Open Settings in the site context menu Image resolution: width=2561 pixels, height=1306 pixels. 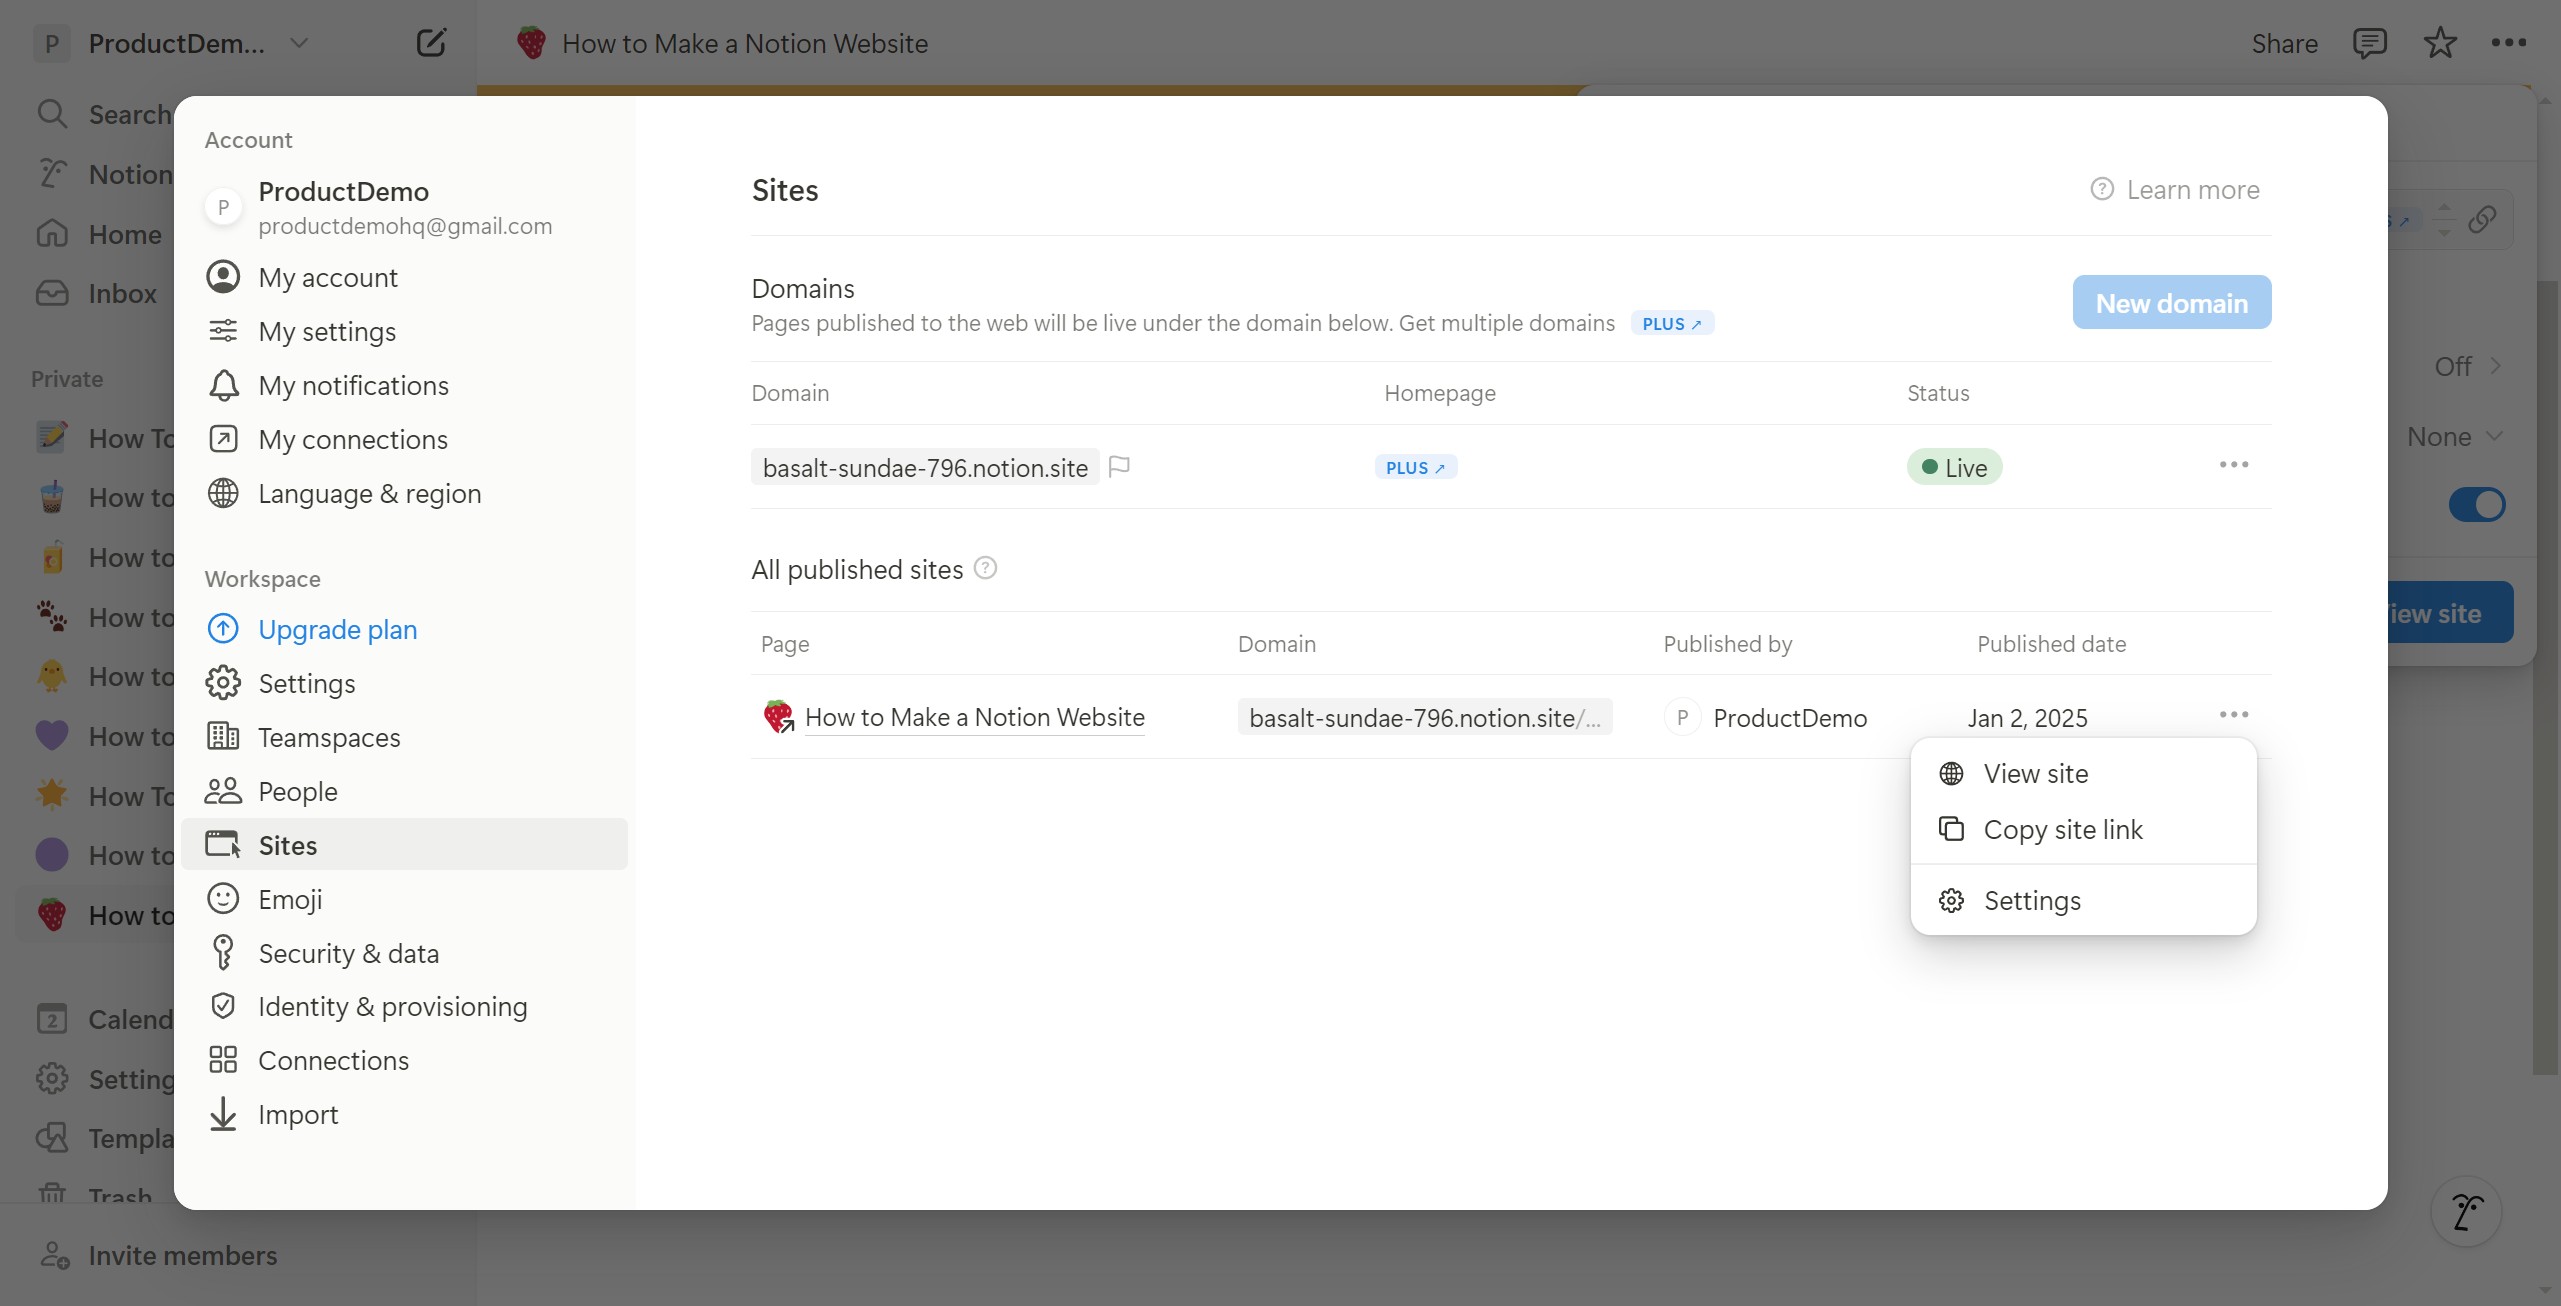[x=2031, y=900]
